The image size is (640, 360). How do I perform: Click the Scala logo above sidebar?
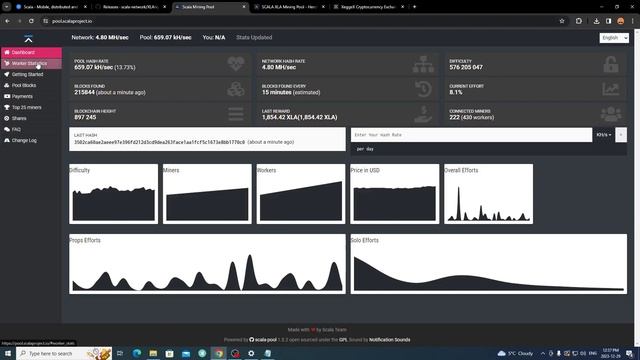click(28, 38)
